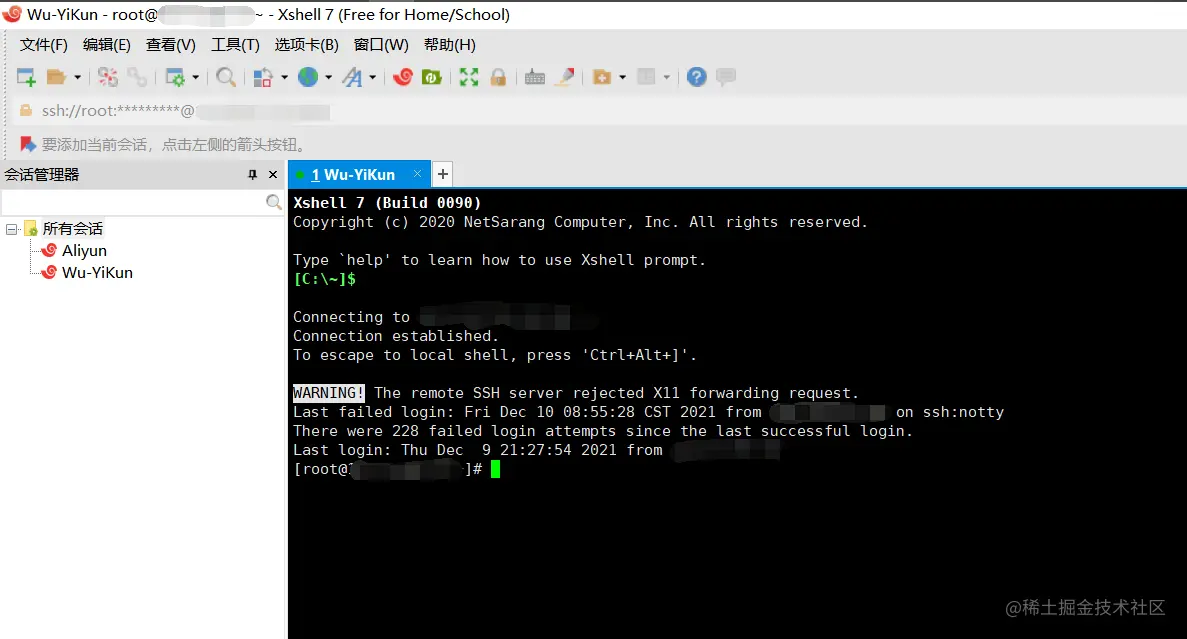Expand the Open folder dropdown arrow

coord(77,77)
